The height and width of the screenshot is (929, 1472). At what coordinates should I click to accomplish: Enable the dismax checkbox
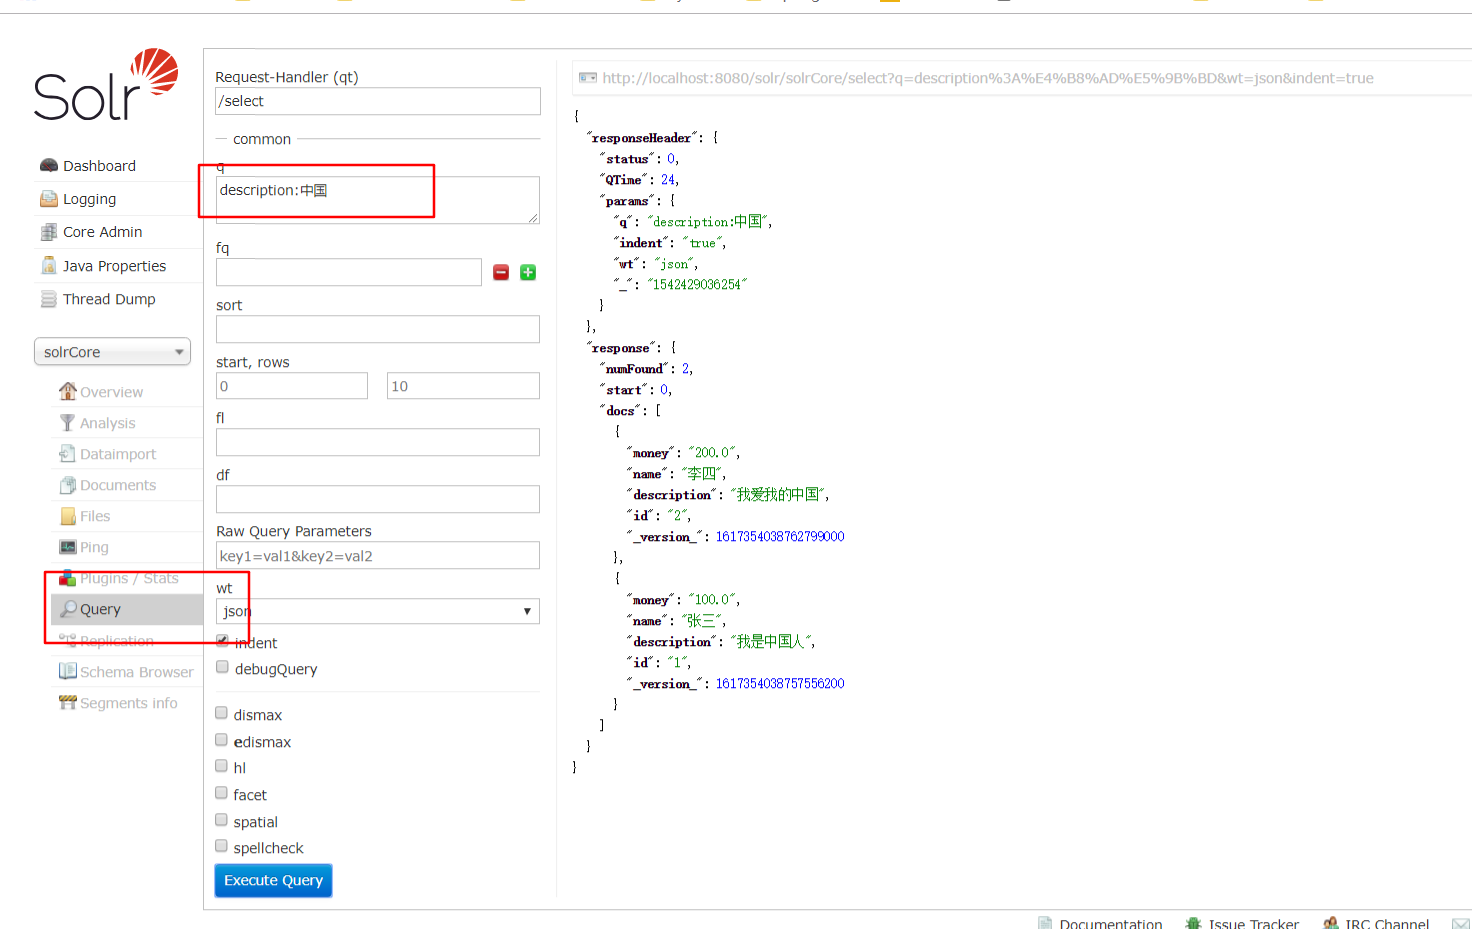[222, 713]
